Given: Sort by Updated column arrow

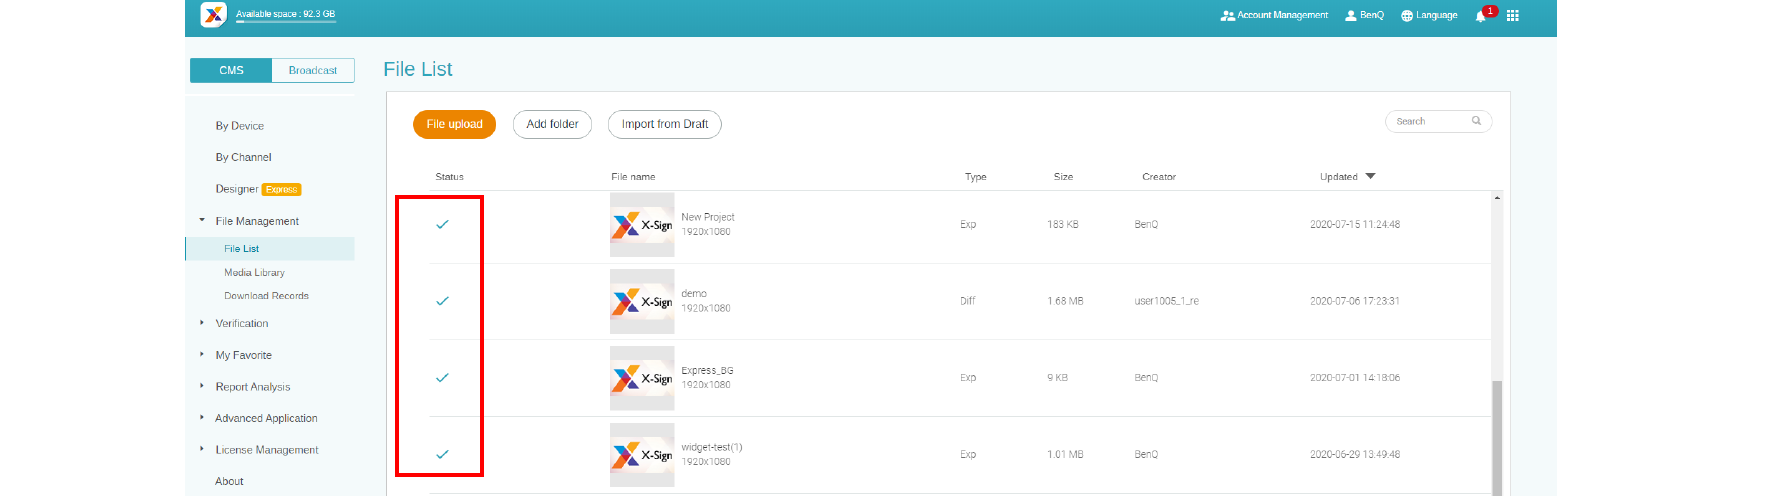Looking at the screenshot, I should (x=1370, y=176).
